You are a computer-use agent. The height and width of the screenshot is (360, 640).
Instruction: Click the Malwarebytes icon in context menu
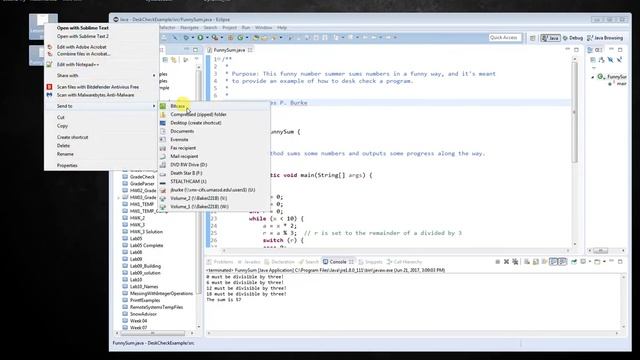pos(49,95)
